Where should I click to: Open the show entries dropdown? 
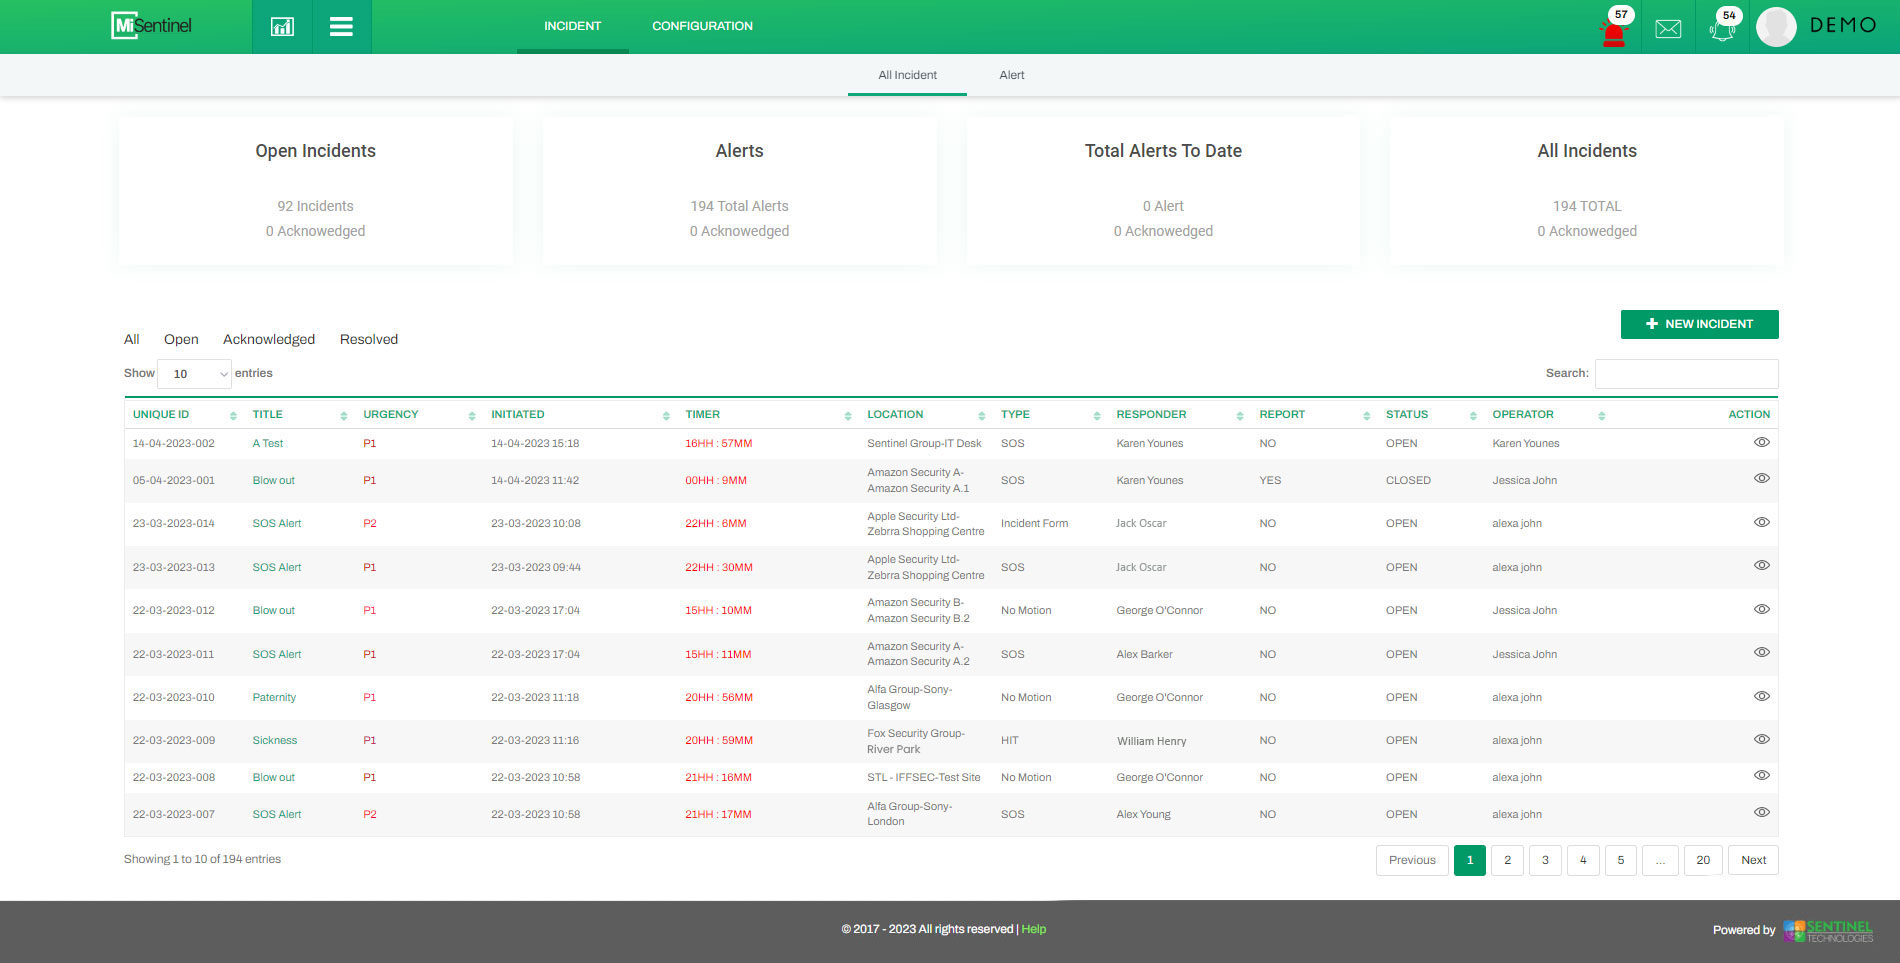pos(195,374)
